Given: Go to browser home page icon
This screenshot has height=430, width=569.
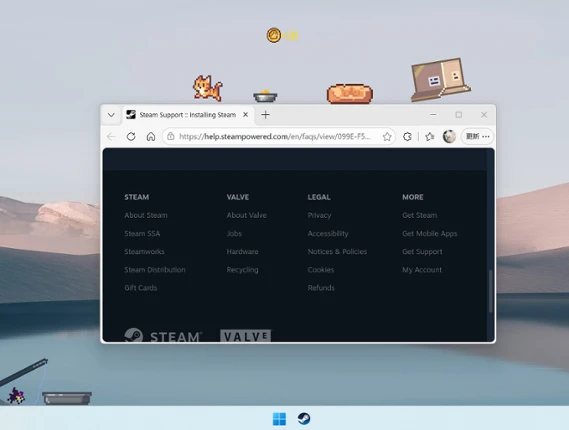Looking at the screenshot, I should tap(151, 136).
